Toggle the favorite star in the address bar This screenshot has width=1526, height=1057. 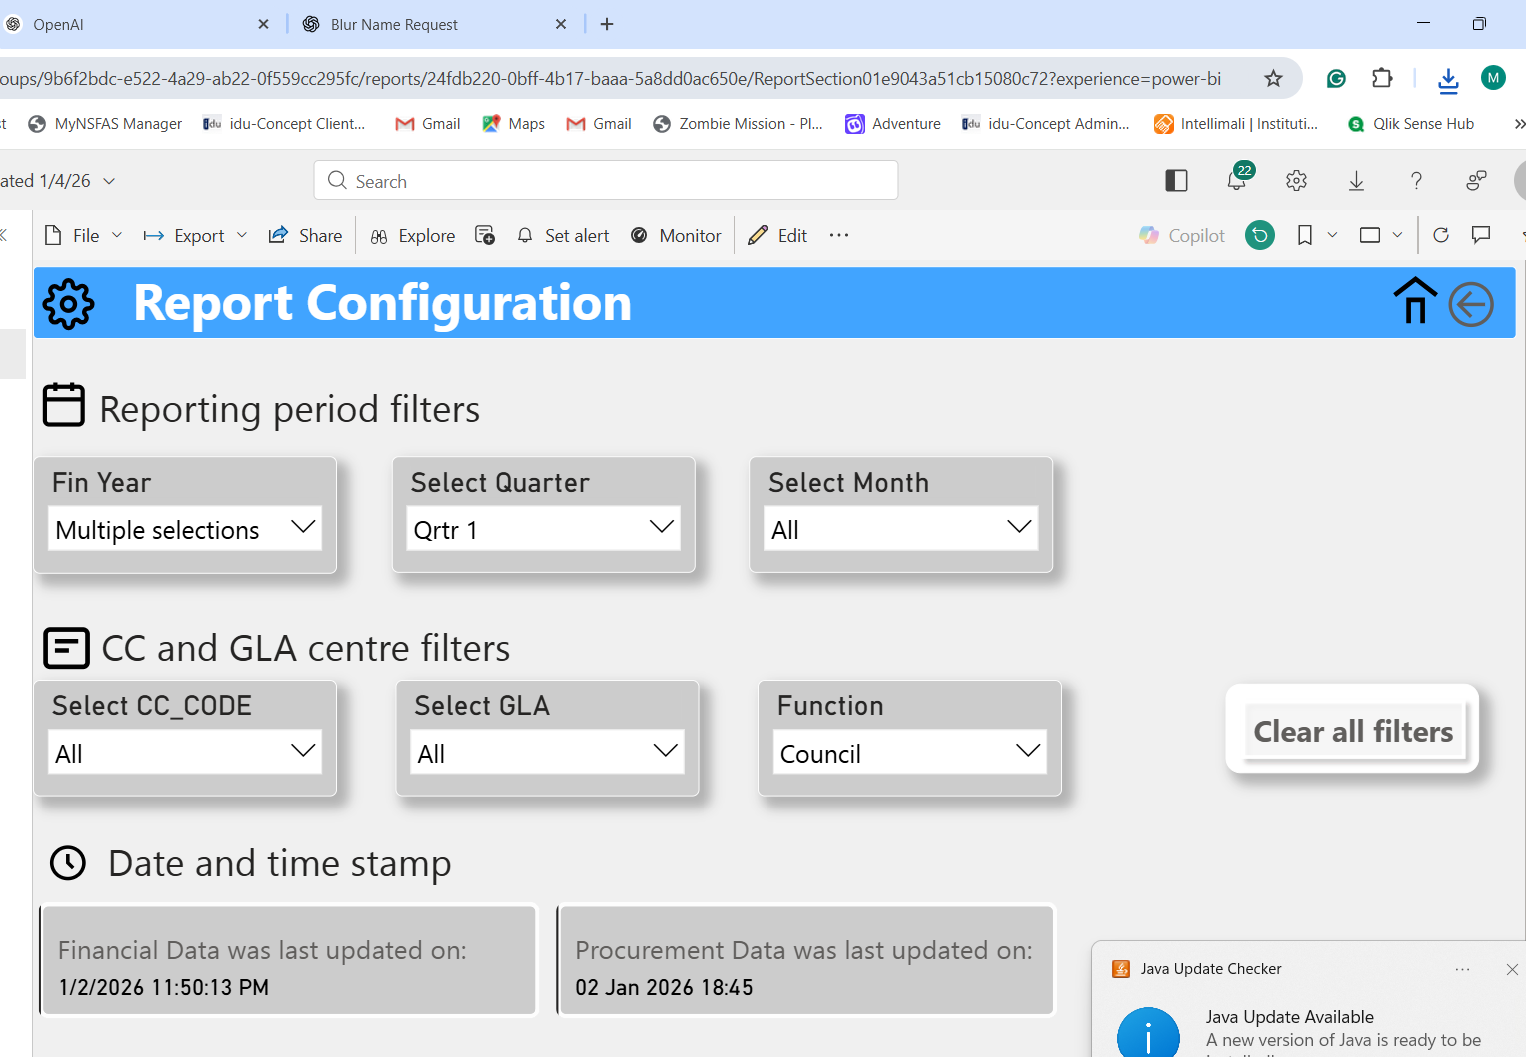(1273, 78)
